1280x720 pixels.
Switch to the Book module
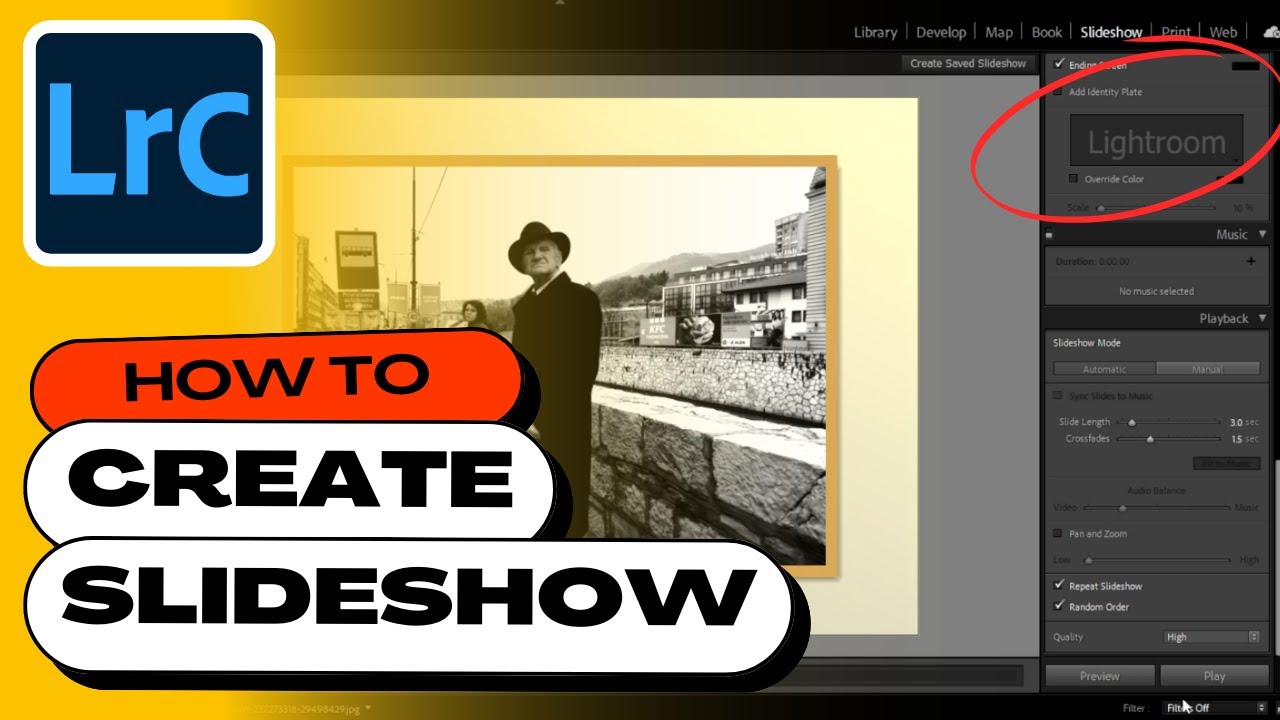1047,32
